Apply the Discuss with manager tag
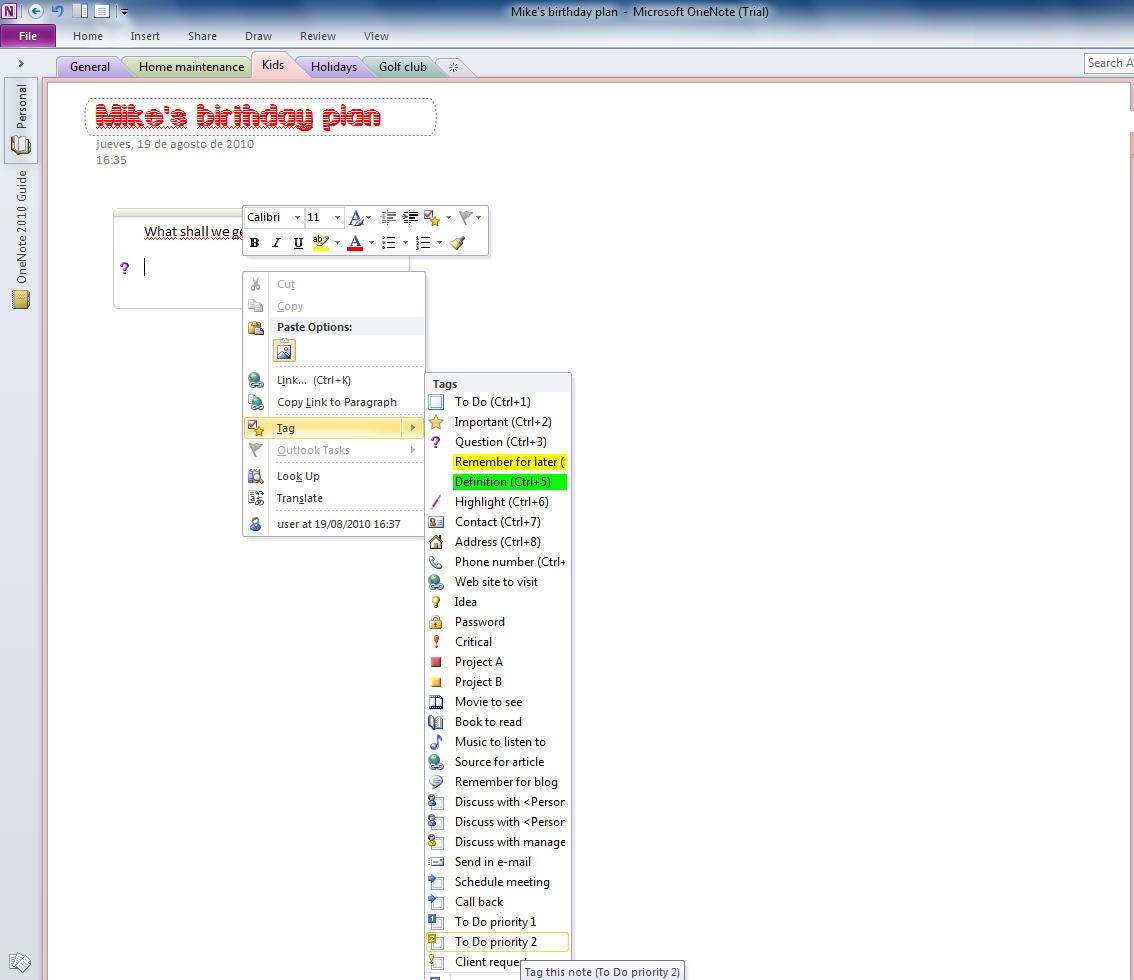This screenshot has height=980, width=1134. coord(498,842)
